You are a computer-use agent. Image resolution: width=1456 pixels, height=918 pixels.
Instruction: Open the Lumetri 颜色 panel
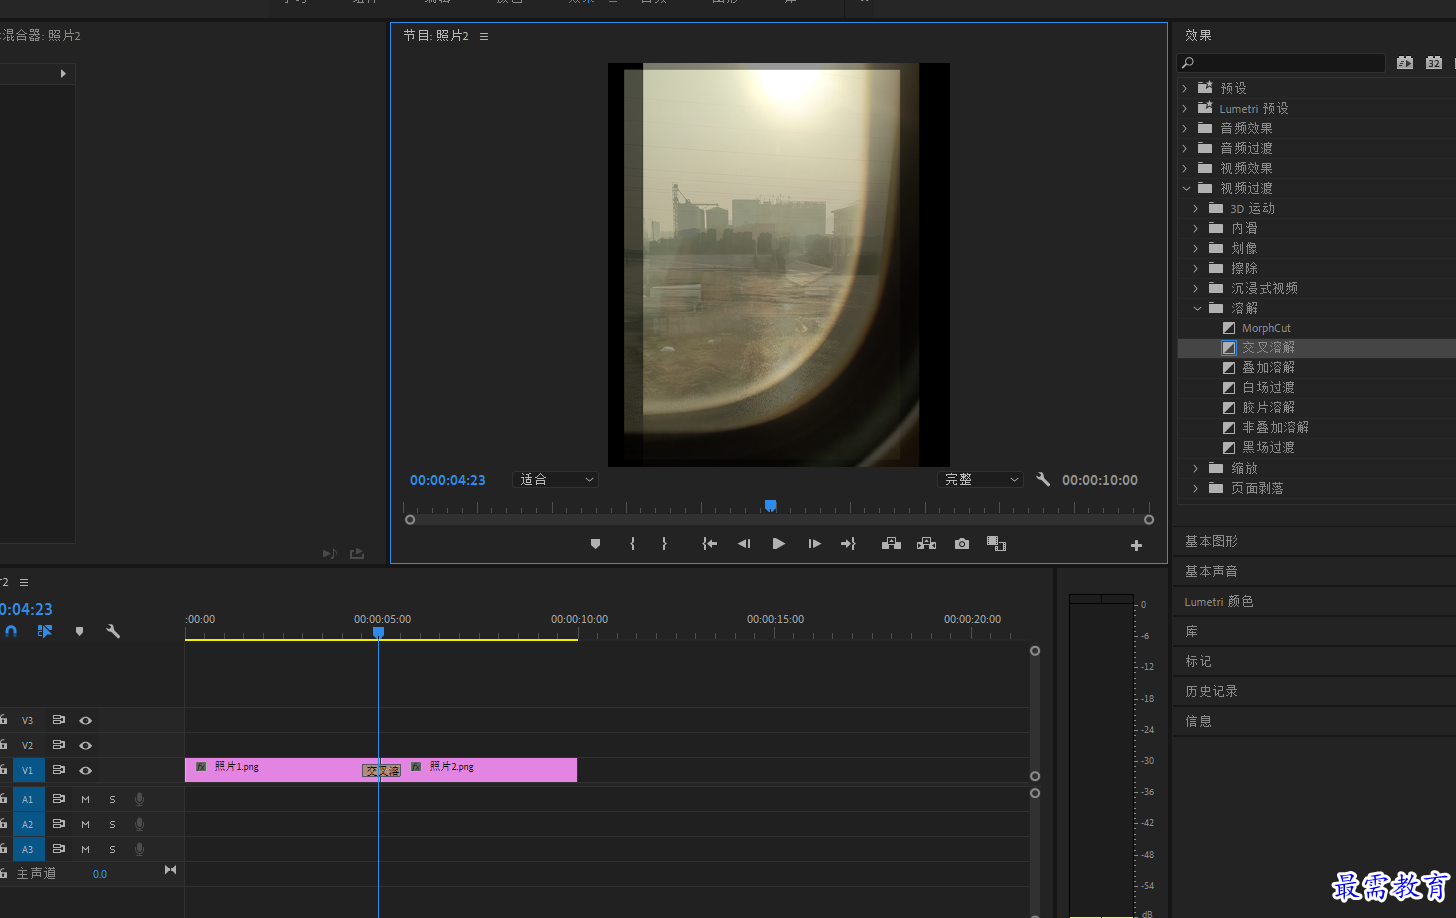point(1218,601)
